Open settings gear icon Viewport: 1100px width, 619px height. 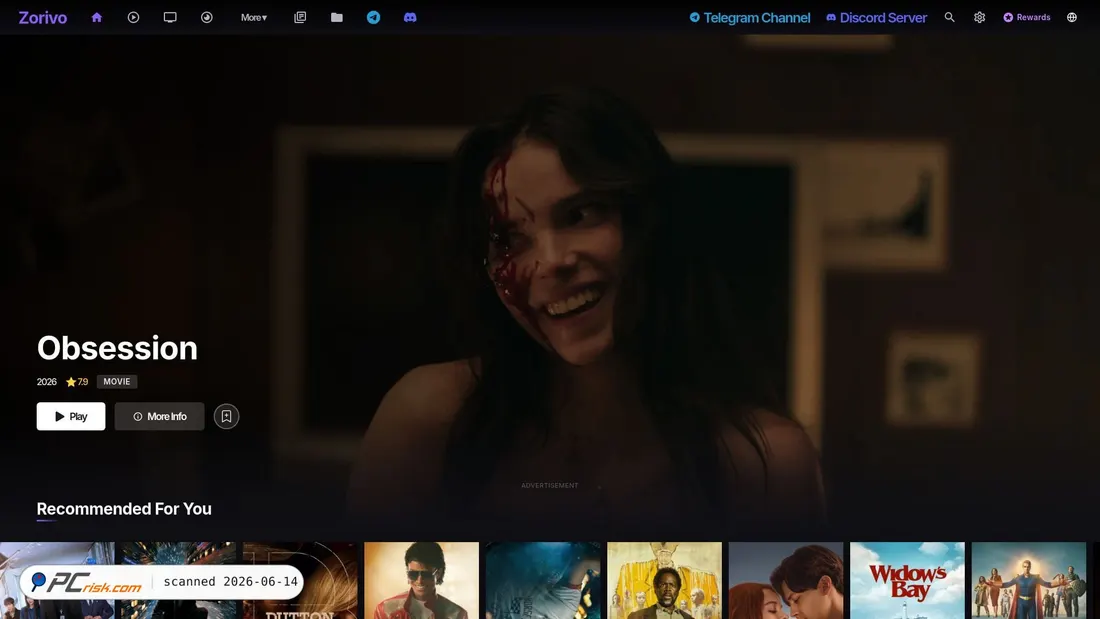click(x=979, y=18)
